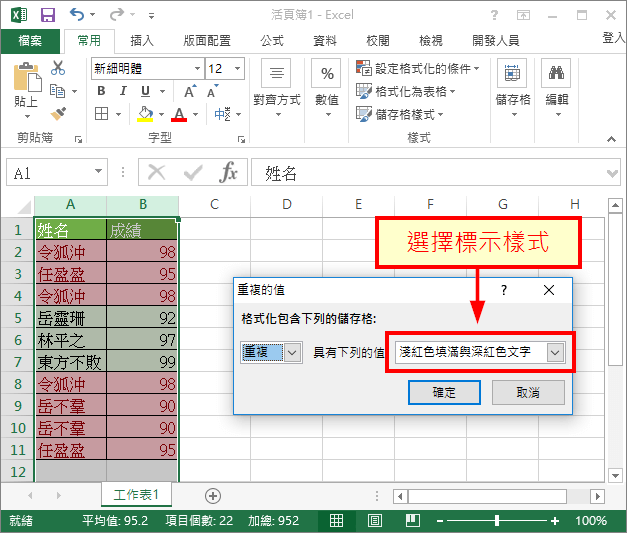The height and width of the screenshot is (533, 627).
Task: Click the yellow fill color swatch
Action: pyautogui.click(x=146, y=114)
